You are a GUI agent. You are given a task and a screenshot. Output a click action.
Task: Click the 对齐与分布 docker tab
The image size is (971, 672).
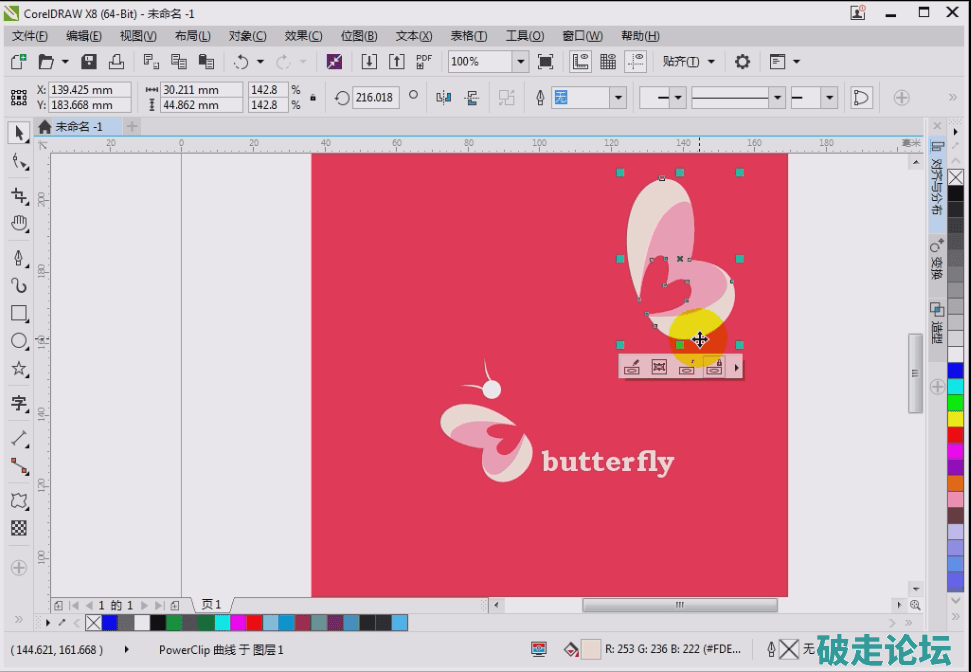pos(937,182)
